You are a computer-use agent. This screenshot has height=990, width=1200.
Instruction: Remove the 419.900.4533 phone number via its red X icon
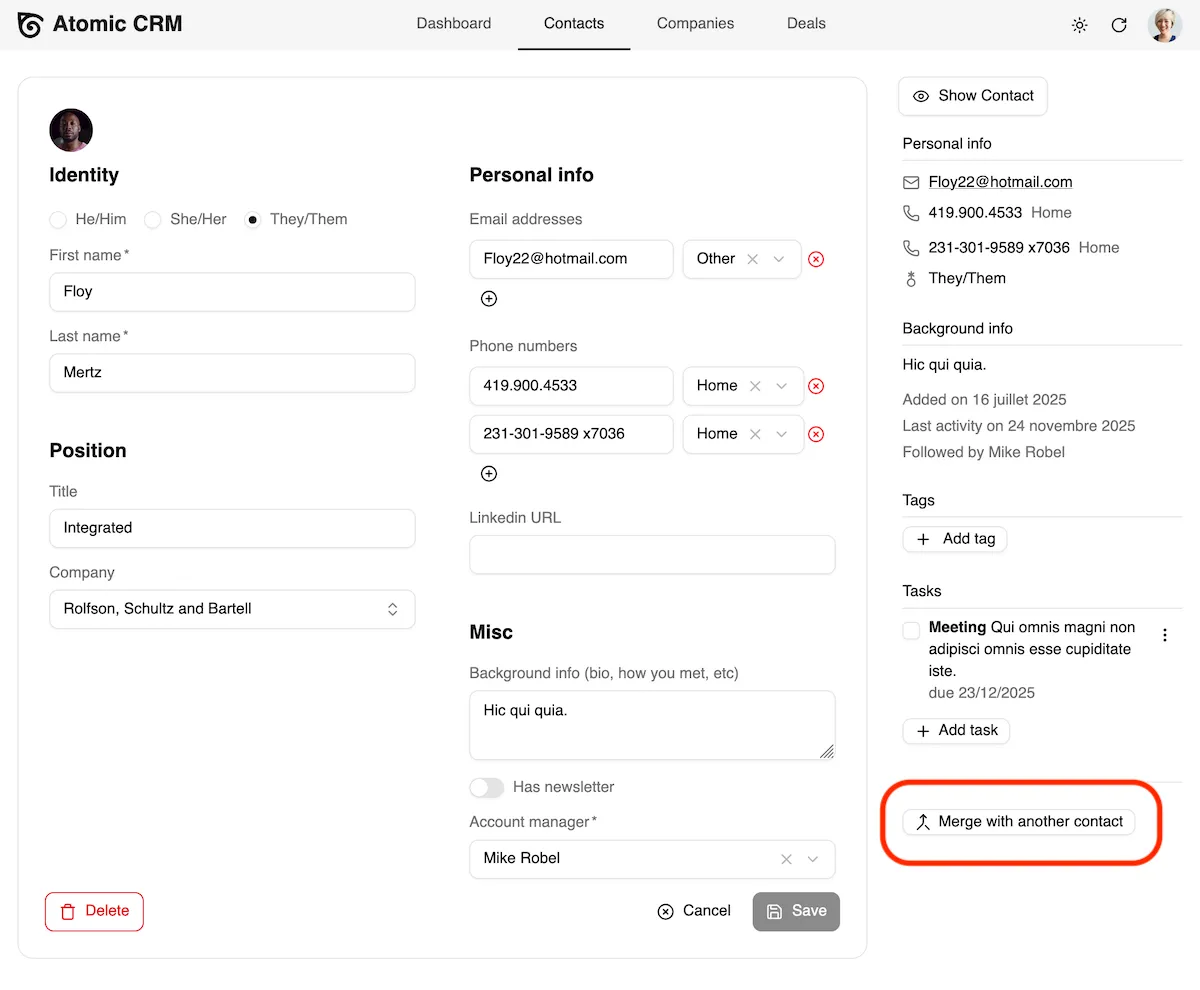pos(815,386)
